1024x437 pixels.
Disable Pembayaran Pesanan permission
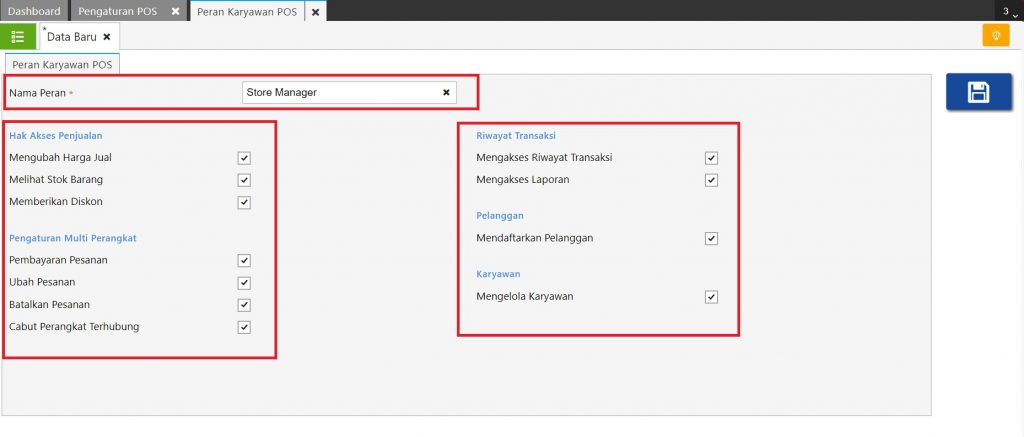(x=244, y=260)
